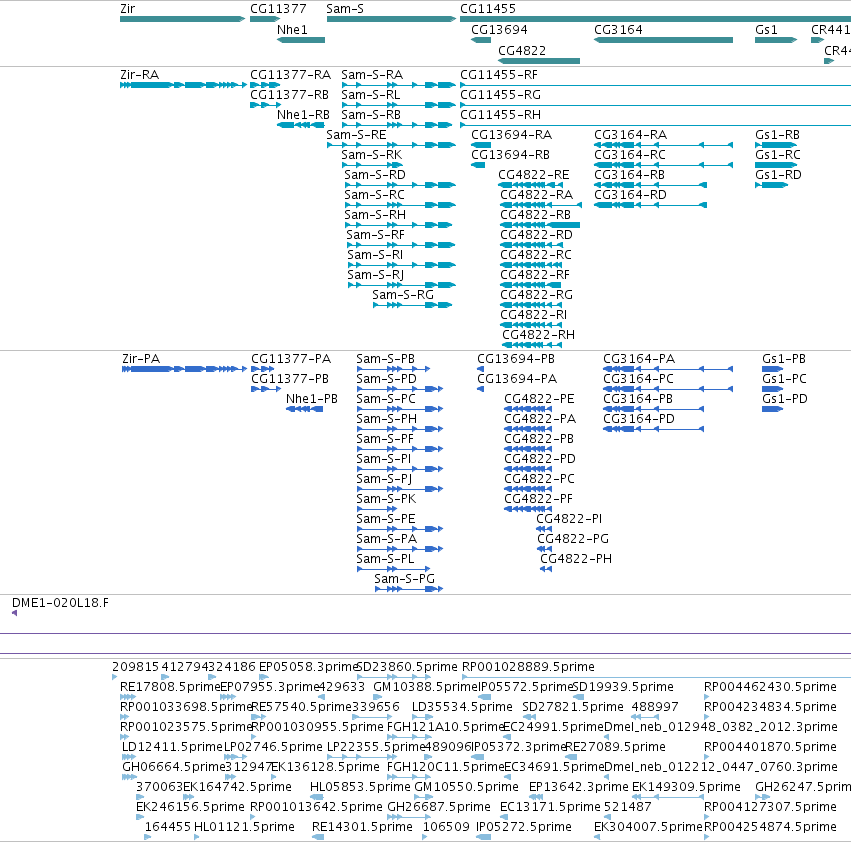Click EST EK304007.5prime
This screenshot has height=842, width=851.
[598, 837]
